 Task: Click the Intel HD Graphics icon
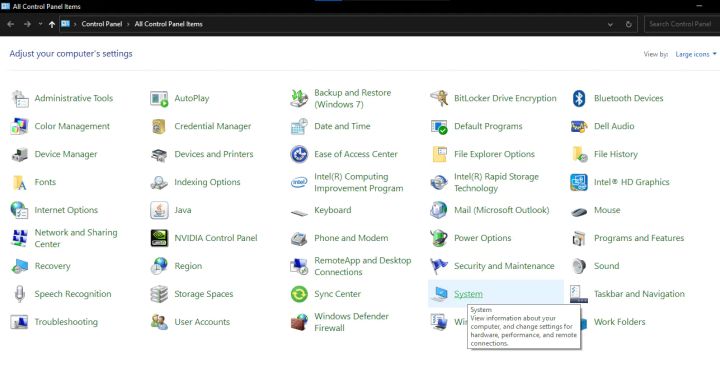(x=579, y=182)
